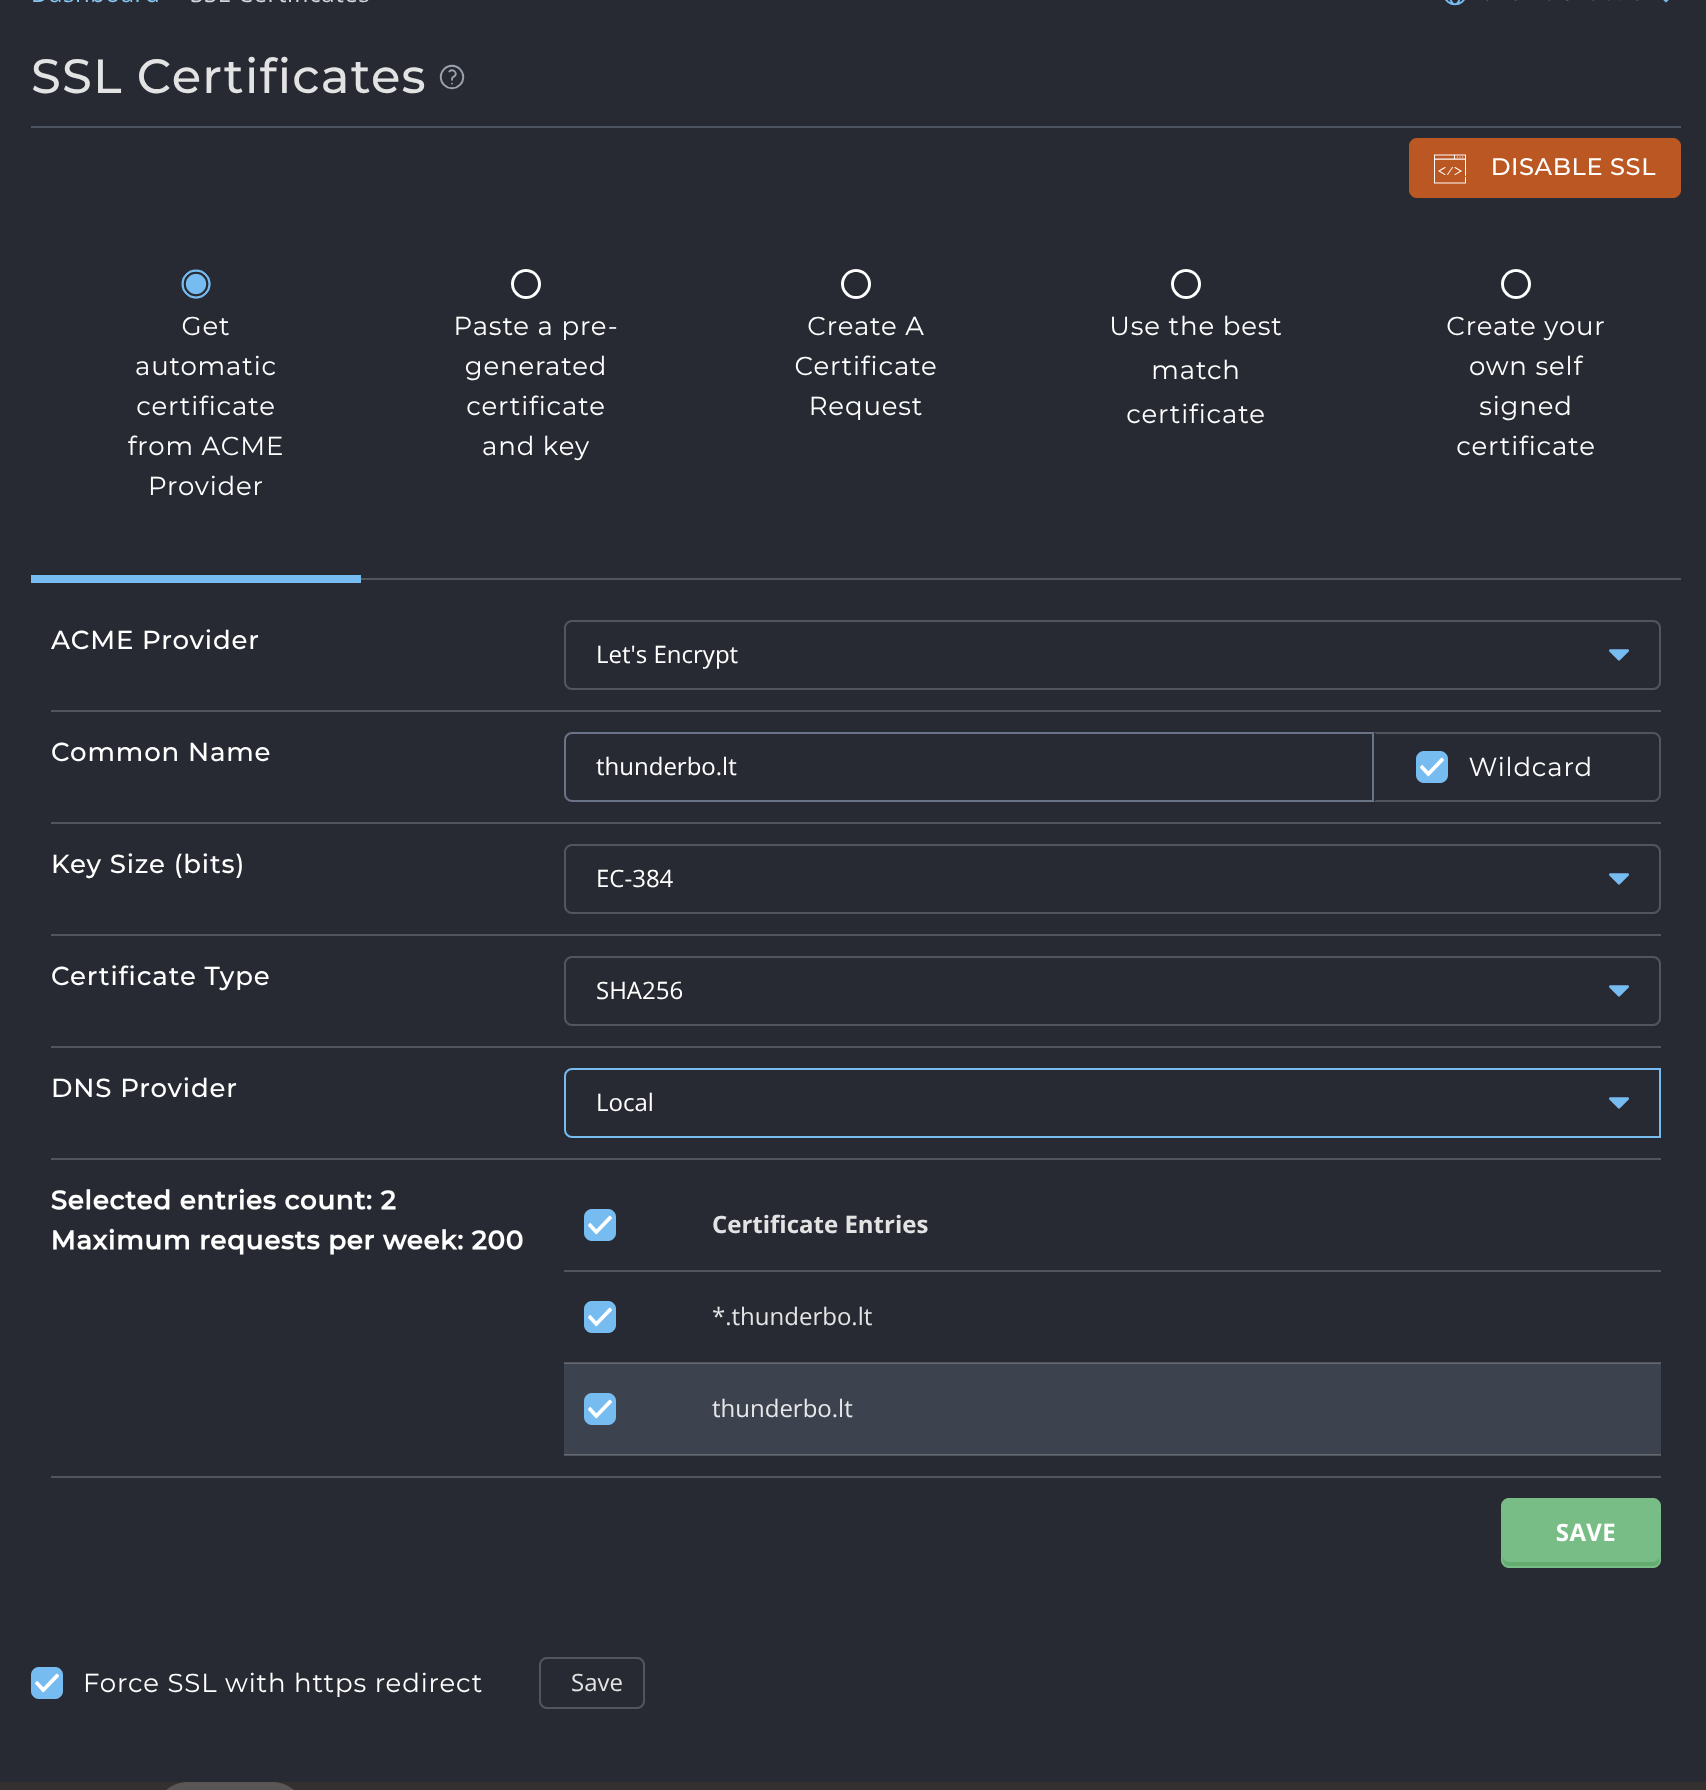This screenshot has height=1790, width=1706.
Task: Toggle Force SSL with https redirect
Action: [x=47, y=1683]
